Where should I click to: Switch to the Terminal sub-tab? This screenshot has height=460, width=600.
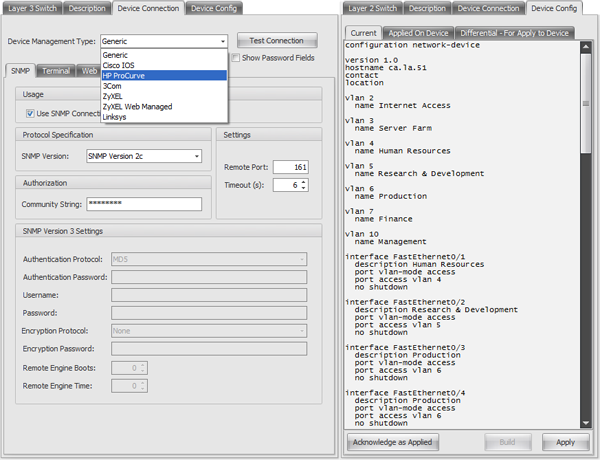(x=56, y=71)
